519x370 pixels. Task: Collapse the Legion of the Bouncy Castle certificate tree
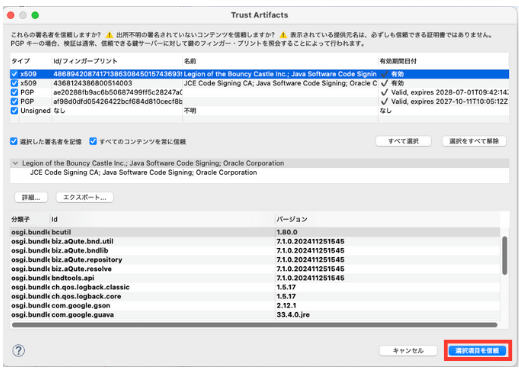click(x=15, y=163)
